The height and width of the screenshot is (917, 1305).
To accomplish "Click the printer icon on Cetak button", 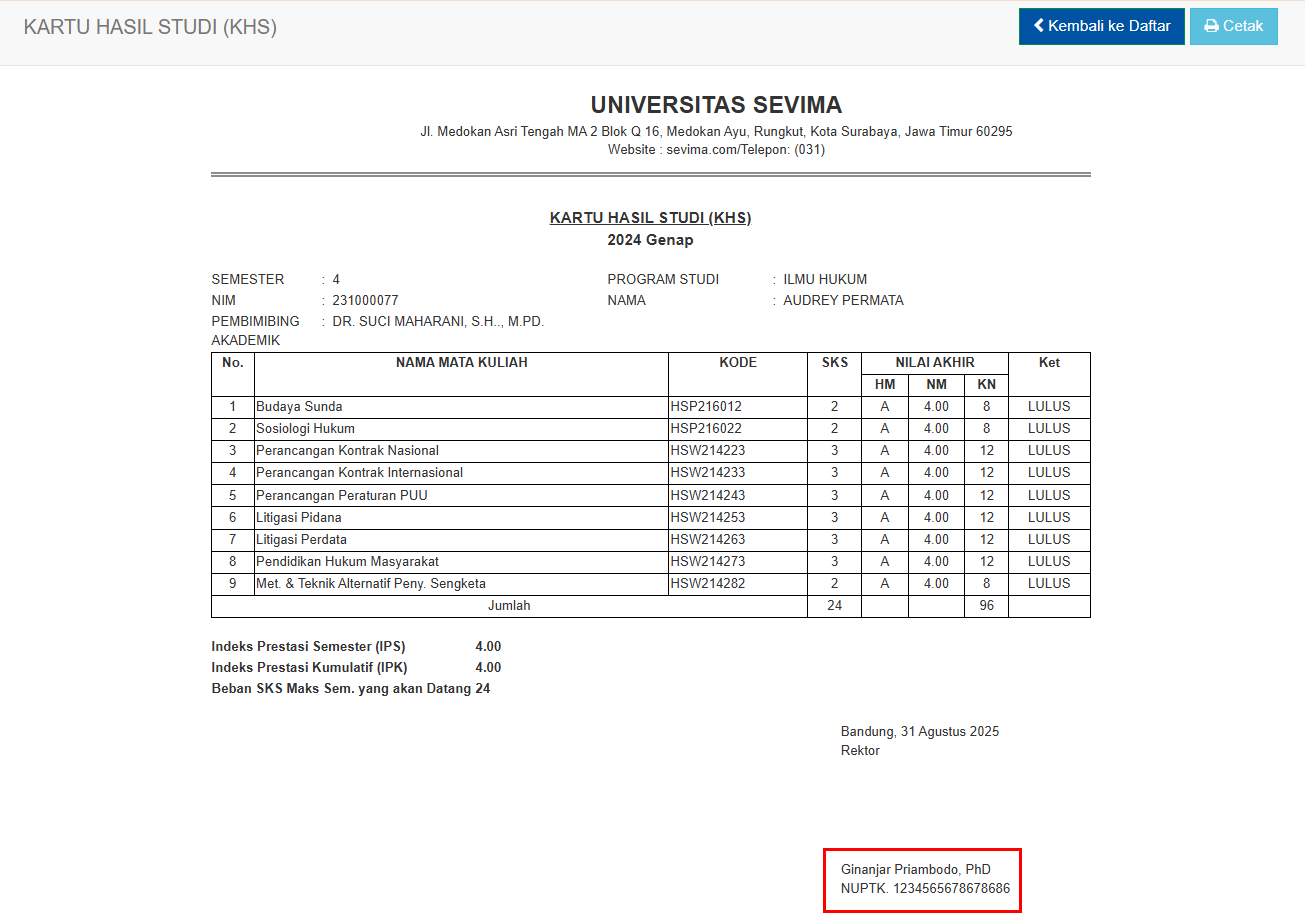I will tap(1211, 27).
